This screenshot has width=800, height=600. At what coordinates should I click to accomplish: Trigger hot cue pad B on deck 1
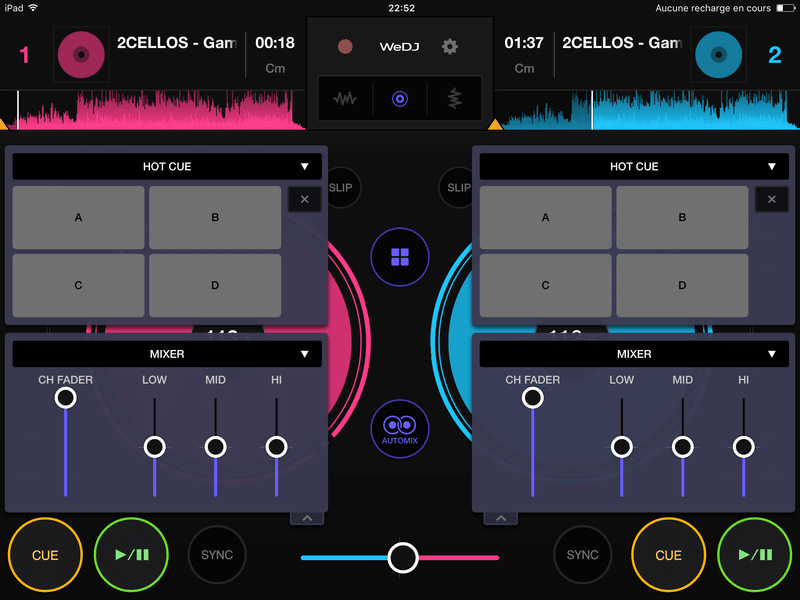(x=215, y=217)
